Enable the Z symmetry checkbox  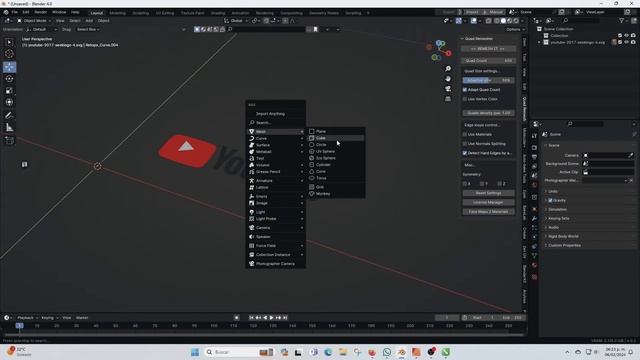click(x=500, y=184)
